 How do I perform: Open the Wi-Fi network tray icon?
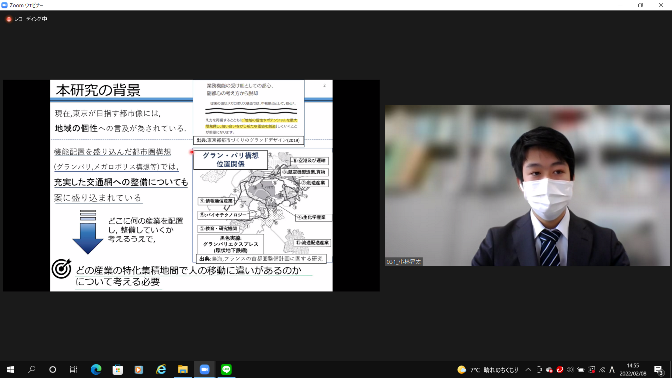coord(602,369)
